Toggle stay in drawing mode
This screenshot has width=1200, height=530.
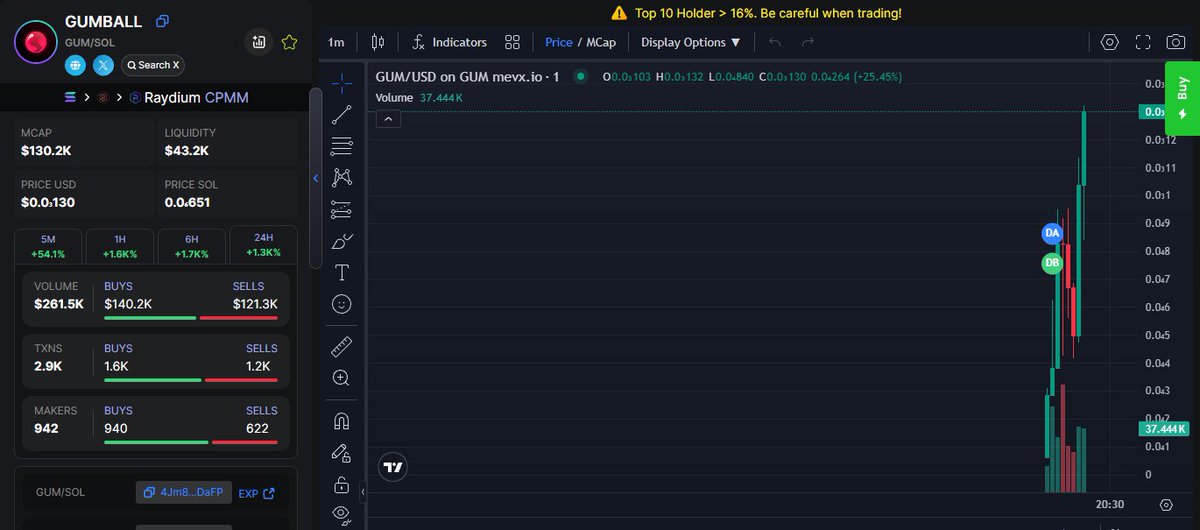[342, 453]
